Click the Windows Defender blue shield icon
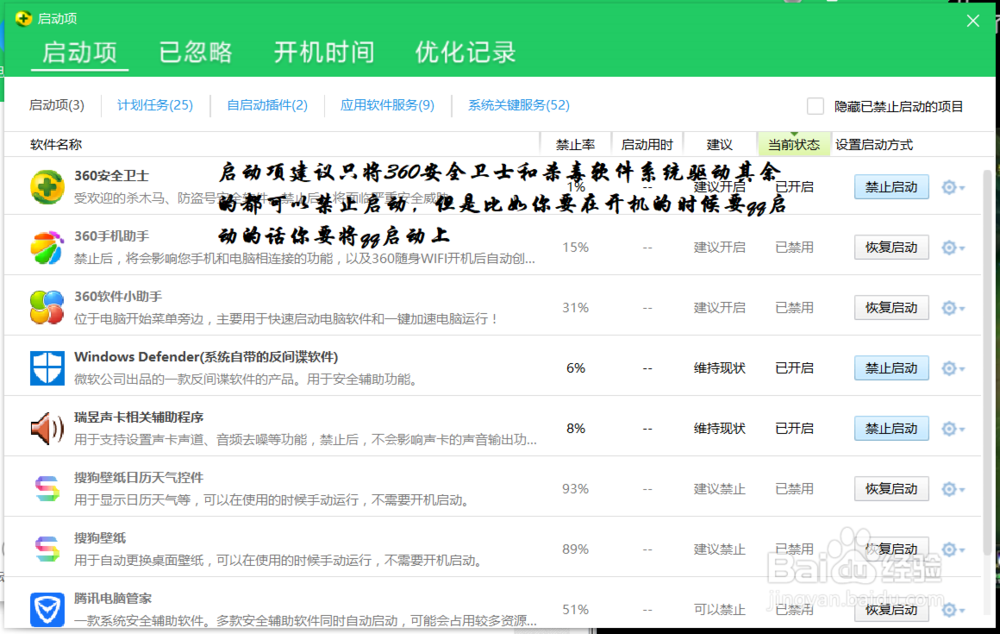 [x=46, y=367]
